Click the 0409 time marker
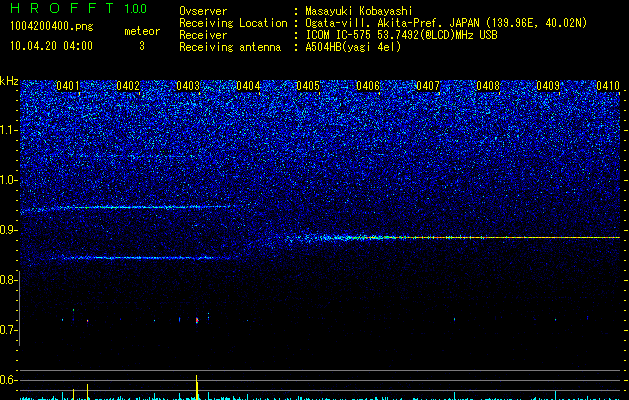The image size is (629, 400). 548,86
